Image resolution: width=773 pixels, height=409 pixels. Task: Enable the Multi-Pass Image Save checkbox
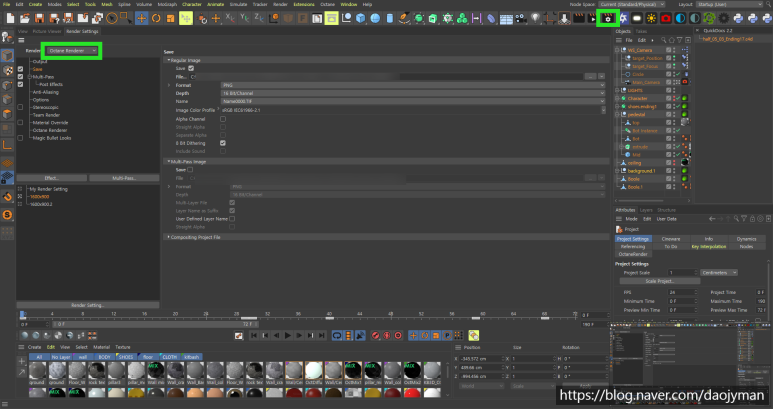pyautogui.click(x=190, y=170)
